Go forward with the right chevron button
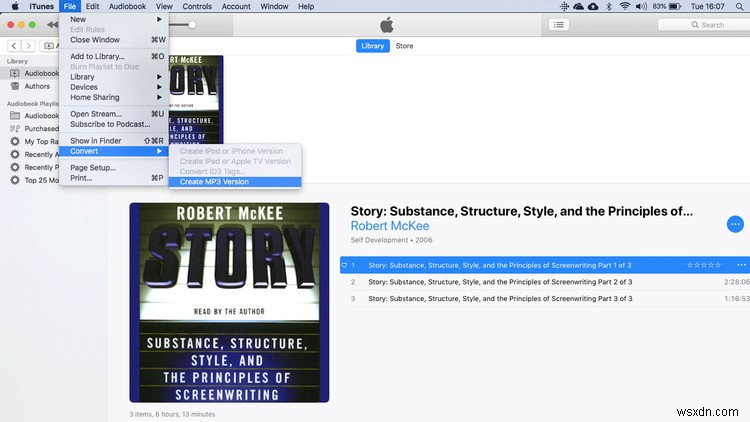750x422 pixels. pyautogui.click(x=29, y=45)
